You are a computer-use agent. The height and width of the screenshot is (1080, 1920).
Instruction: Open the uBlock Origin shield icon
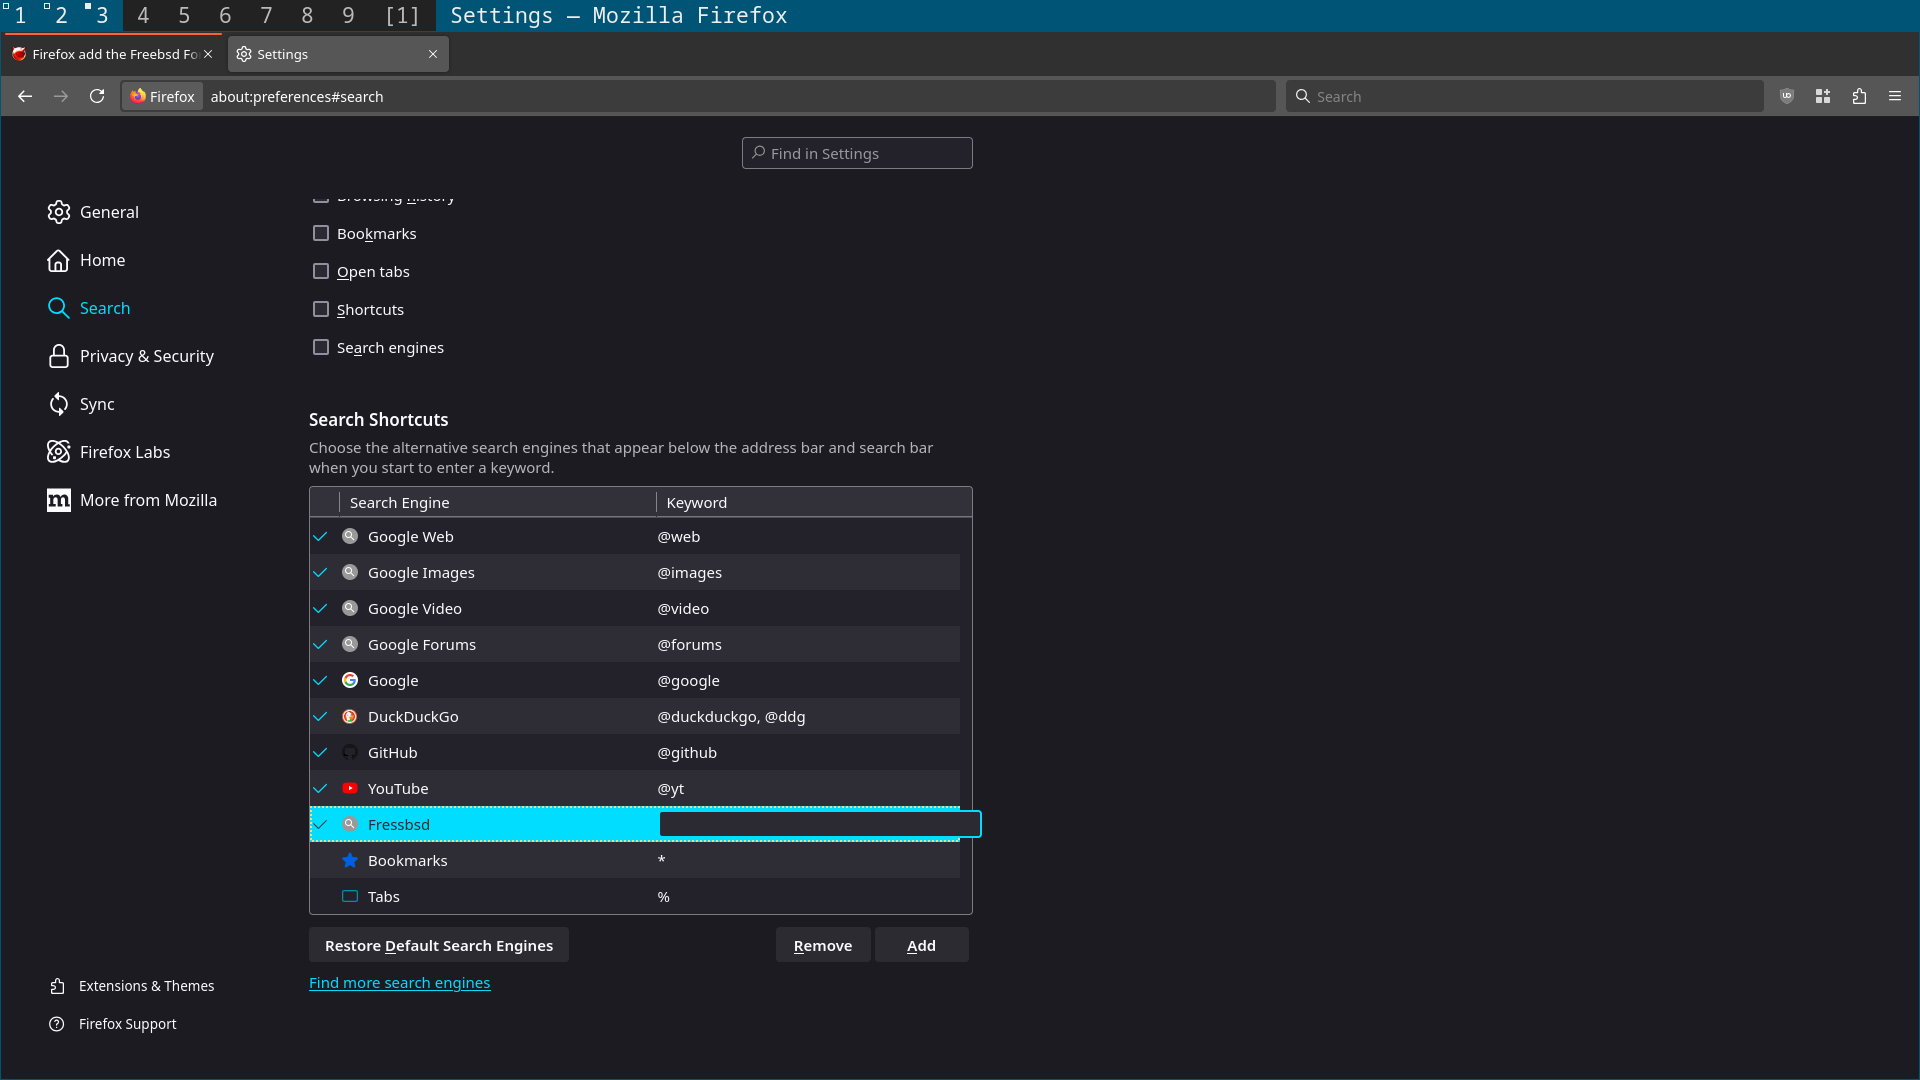(1787, 96)
